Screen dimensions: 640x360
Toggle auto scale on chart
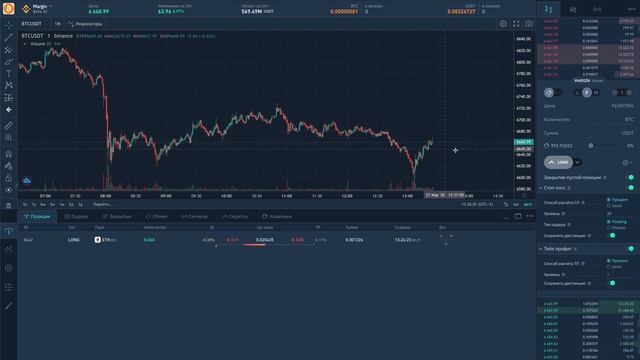click(x=528, y=204)
